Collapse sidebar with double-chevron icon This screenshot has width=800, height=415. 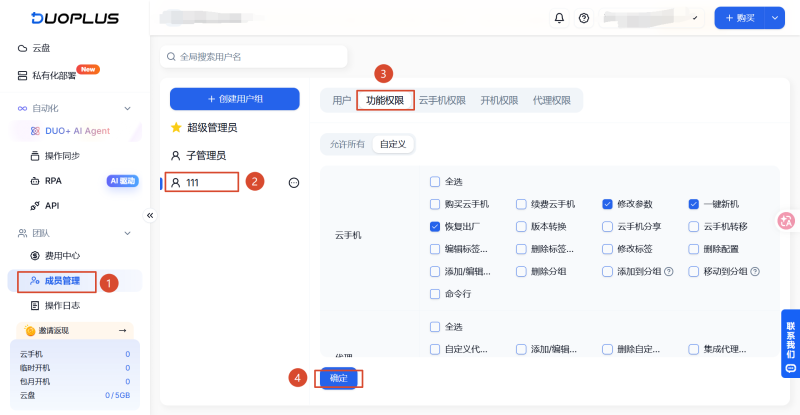pos(150,215)
